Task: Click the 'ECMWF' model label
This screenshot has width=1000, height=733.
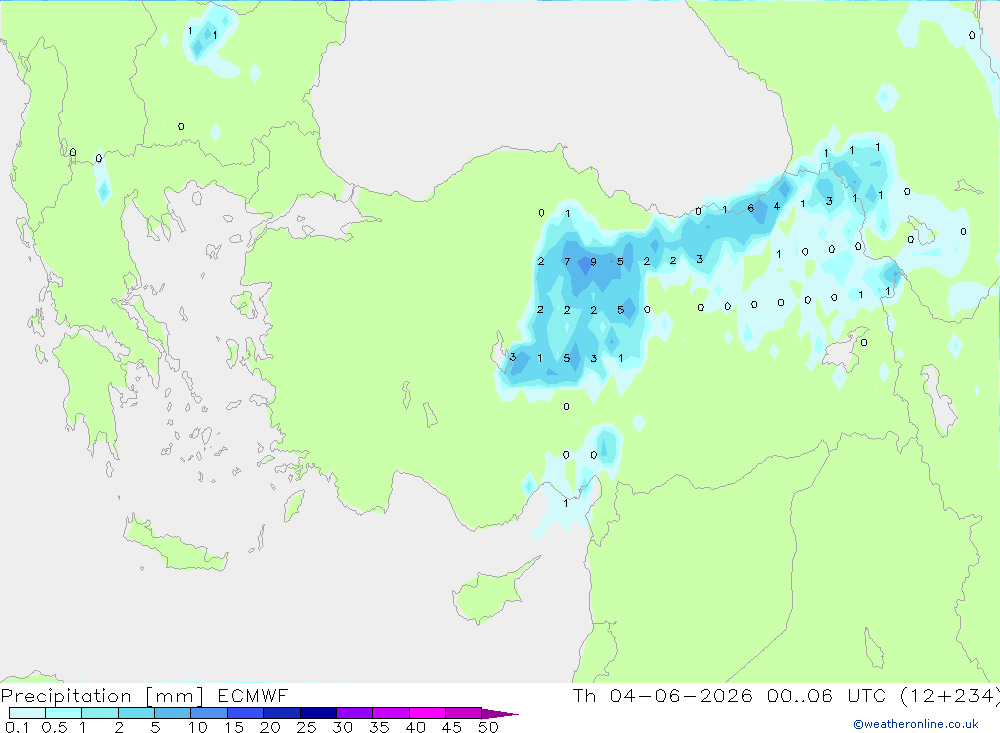Action: [253, 695]
